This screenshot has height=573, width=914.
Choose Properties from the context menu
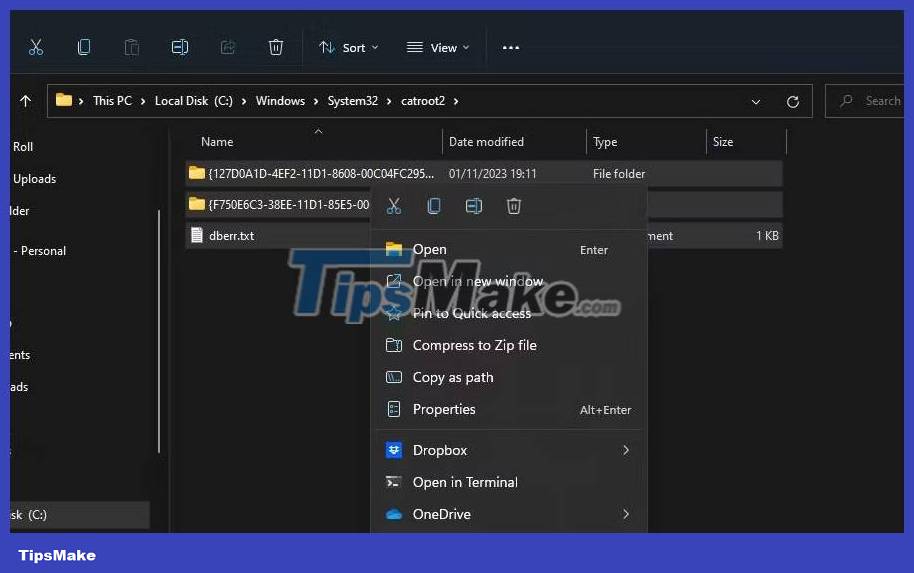(509, 410)
